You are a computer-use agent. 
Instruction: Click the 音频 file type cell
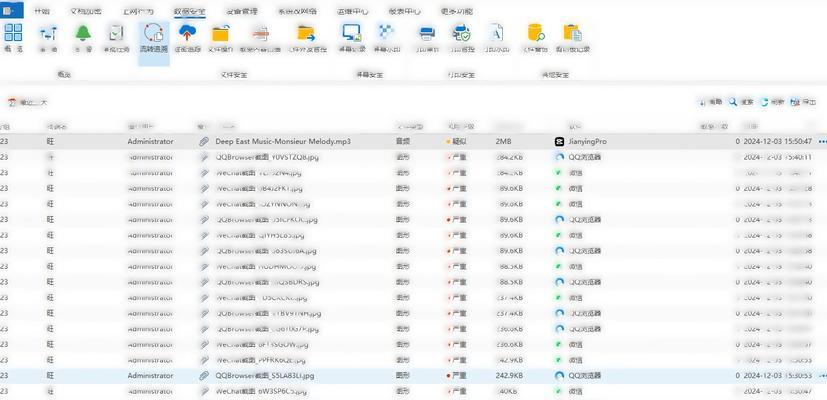coord(402,141)
